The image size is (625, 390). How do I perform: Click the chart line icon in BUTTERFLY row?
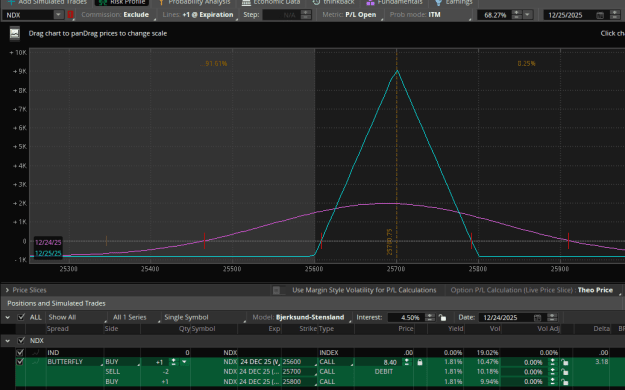point(36,362)
